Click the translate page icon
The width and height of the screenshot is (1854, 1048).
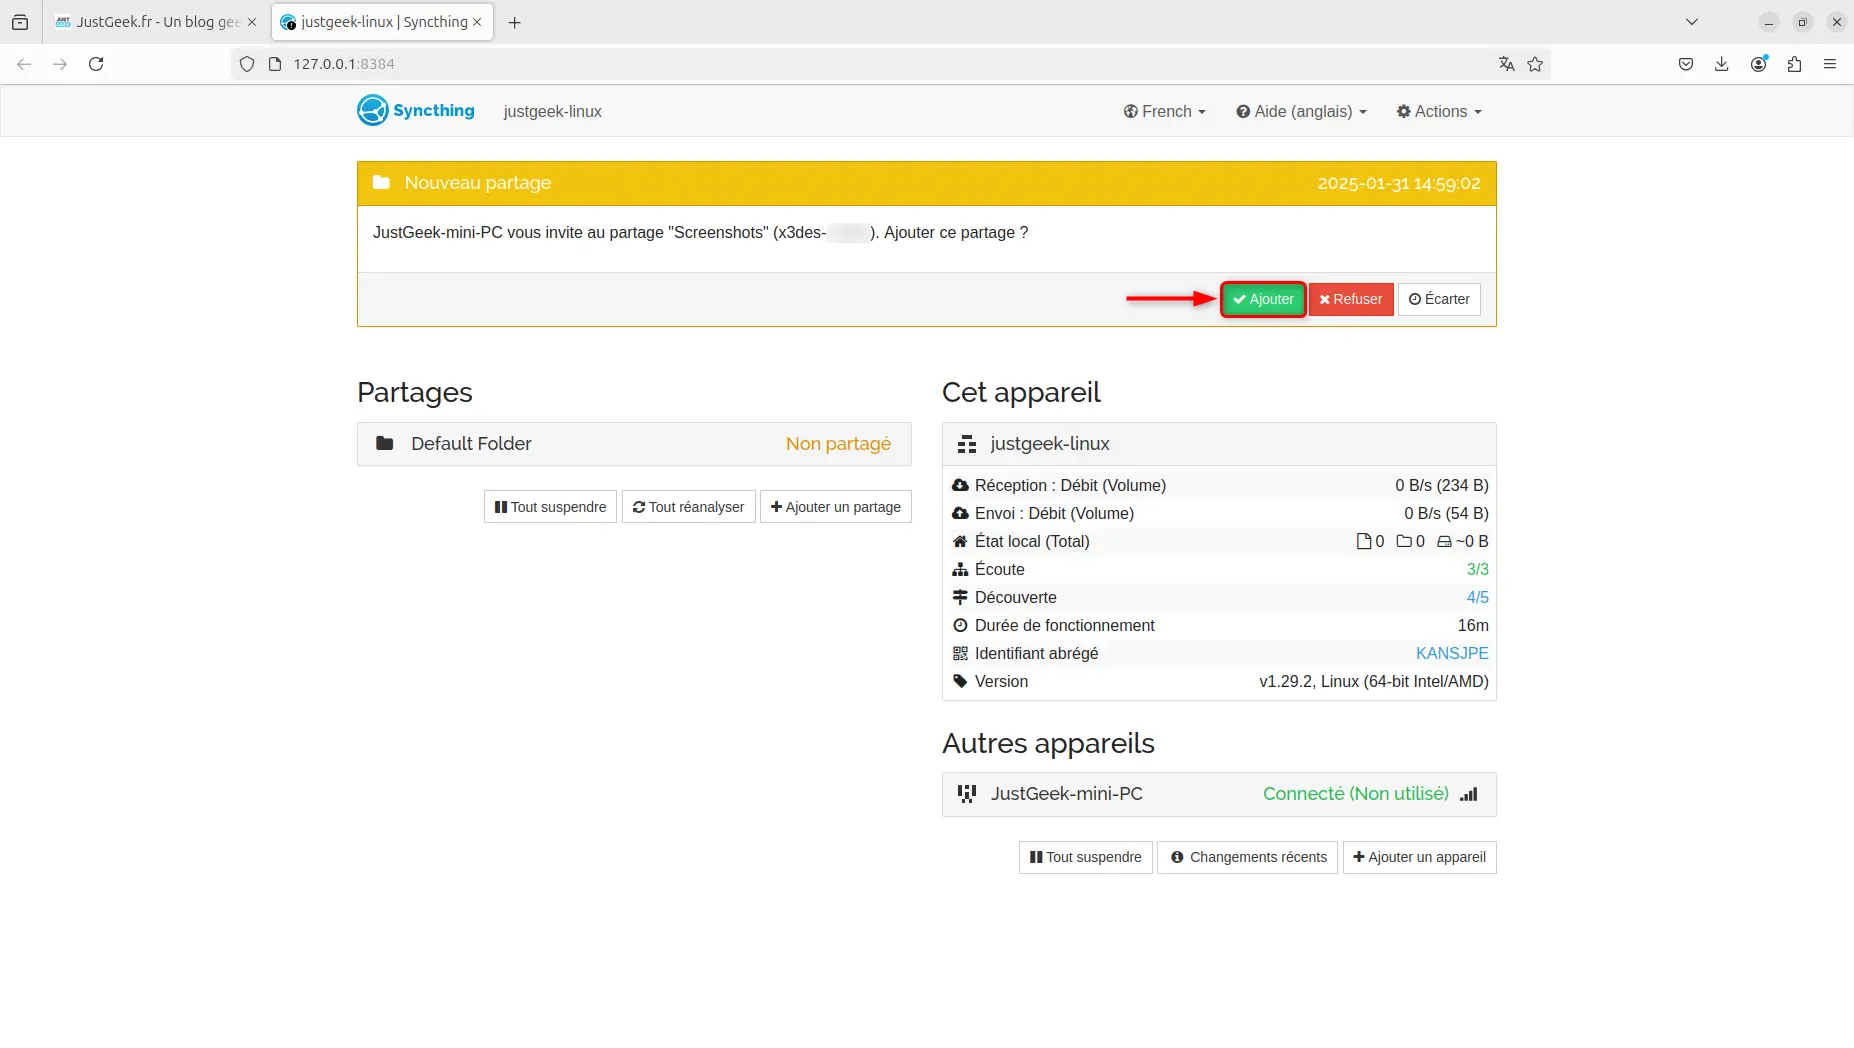1507,64
